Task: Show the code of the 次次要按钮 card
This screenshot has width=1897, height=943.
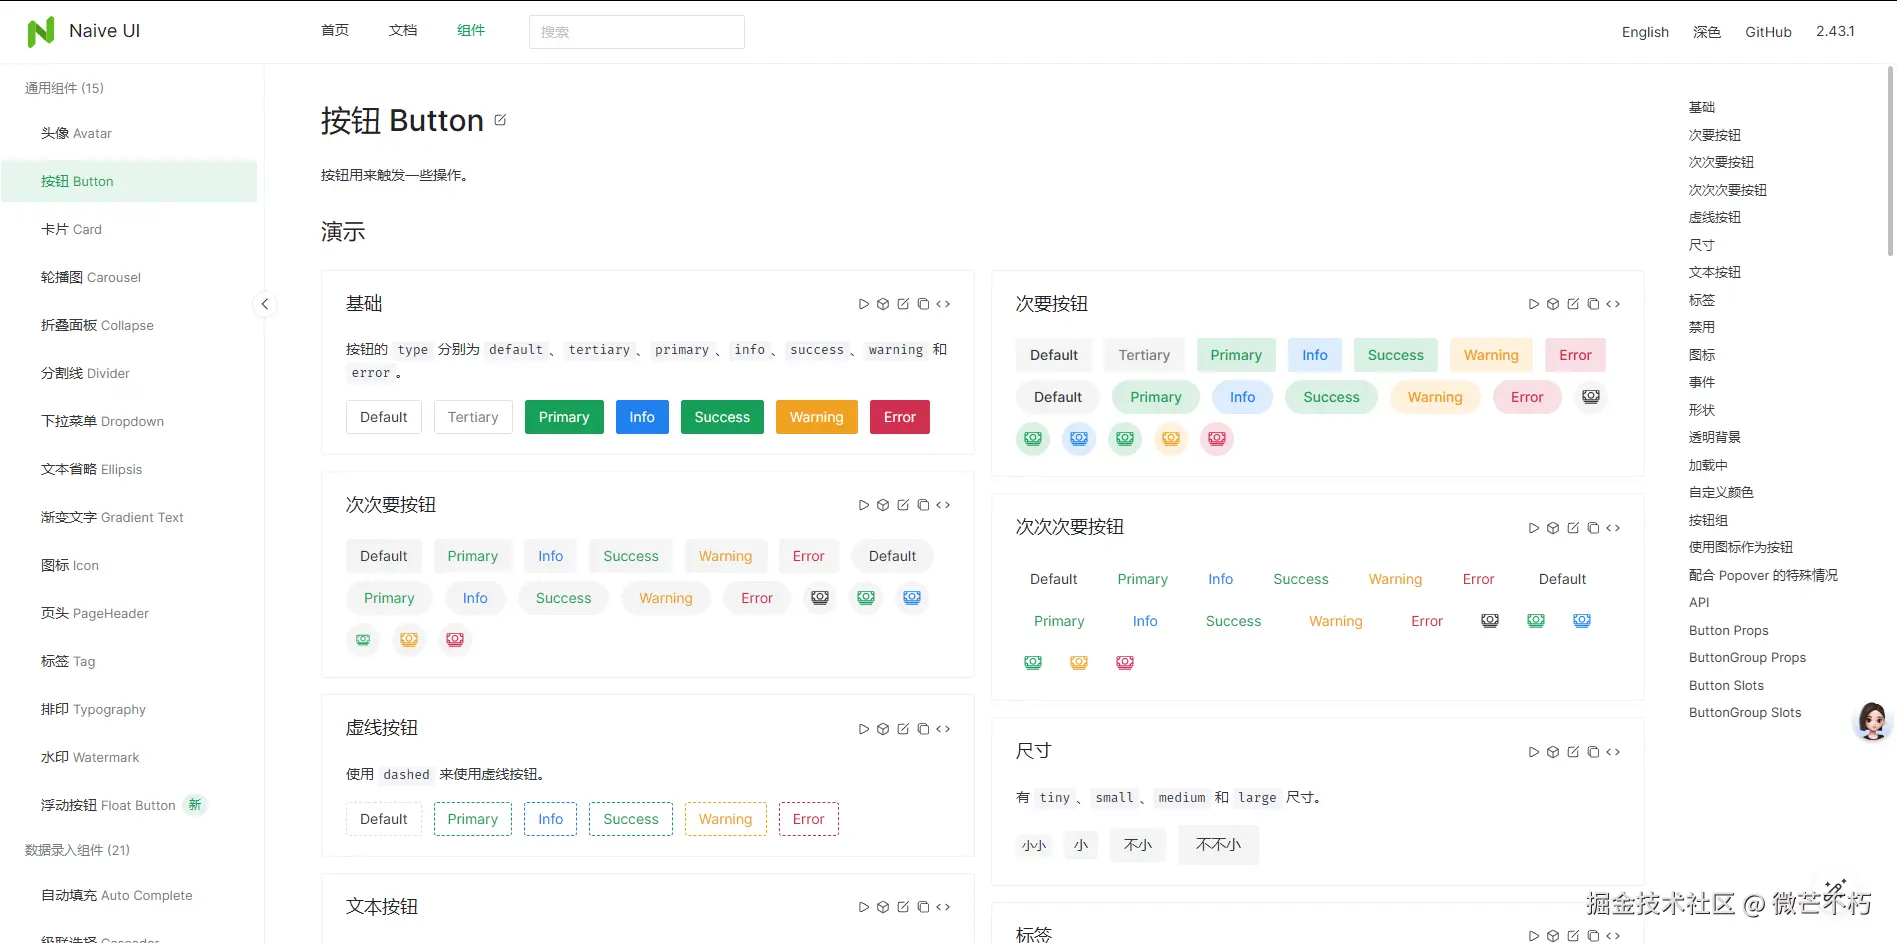Action: tap(943, 505)
